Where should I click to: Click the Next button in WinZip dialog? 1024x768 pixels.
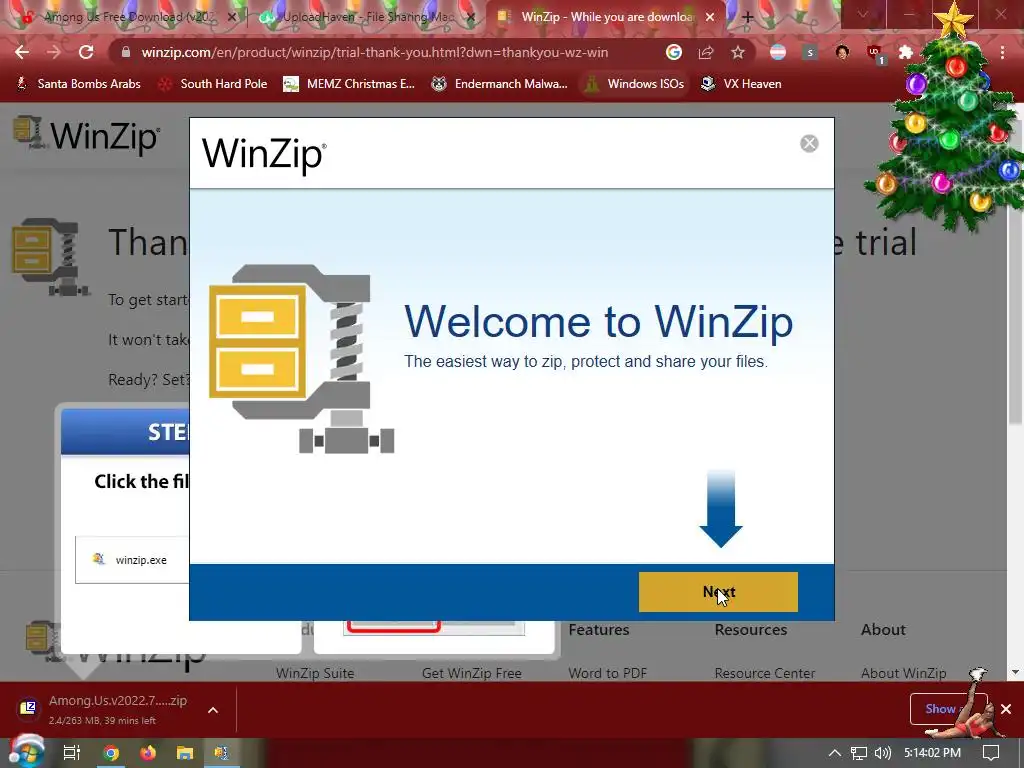(x=718, y=592)
